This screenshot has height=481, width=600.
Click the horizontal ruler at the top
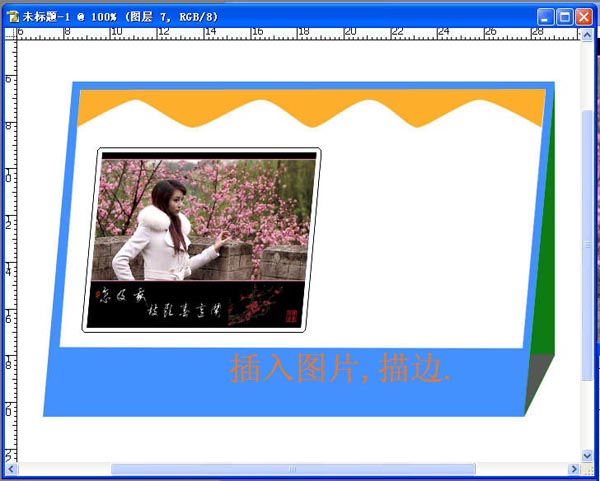(x=300, y=33)
